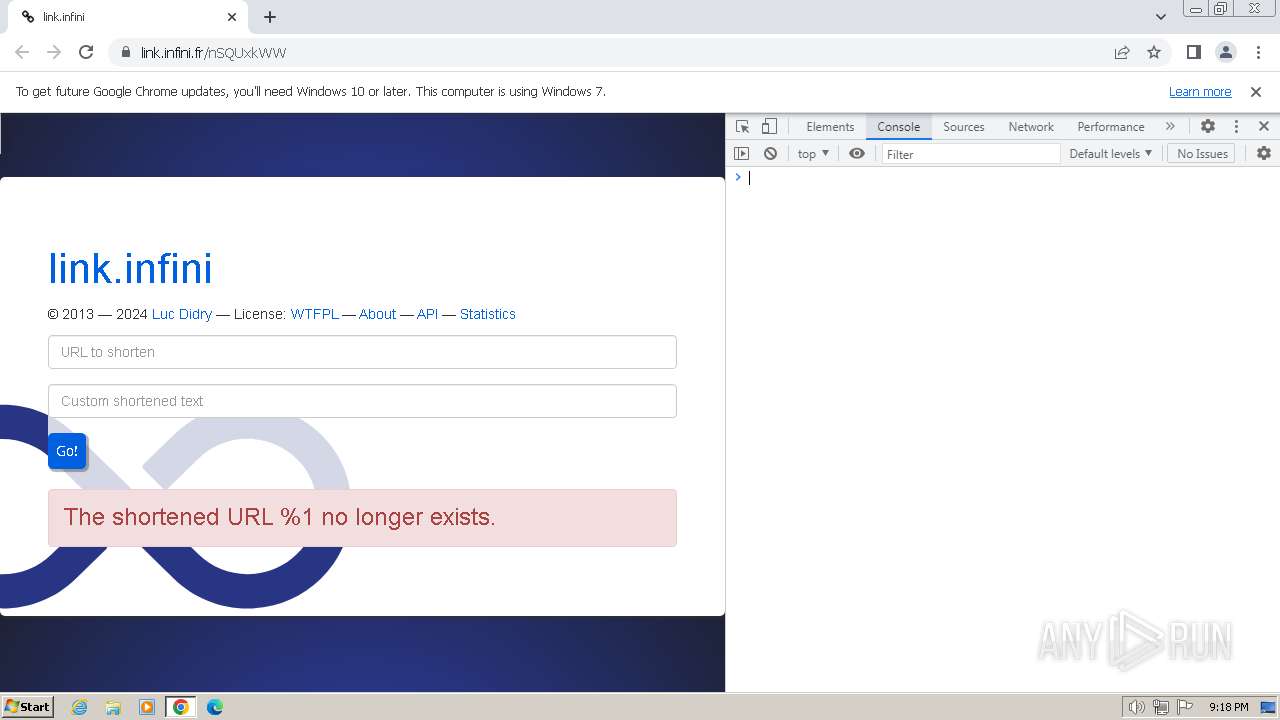Open Chrome side panel icon
The image size is (1280, 720).
(x=1193, y=52)
